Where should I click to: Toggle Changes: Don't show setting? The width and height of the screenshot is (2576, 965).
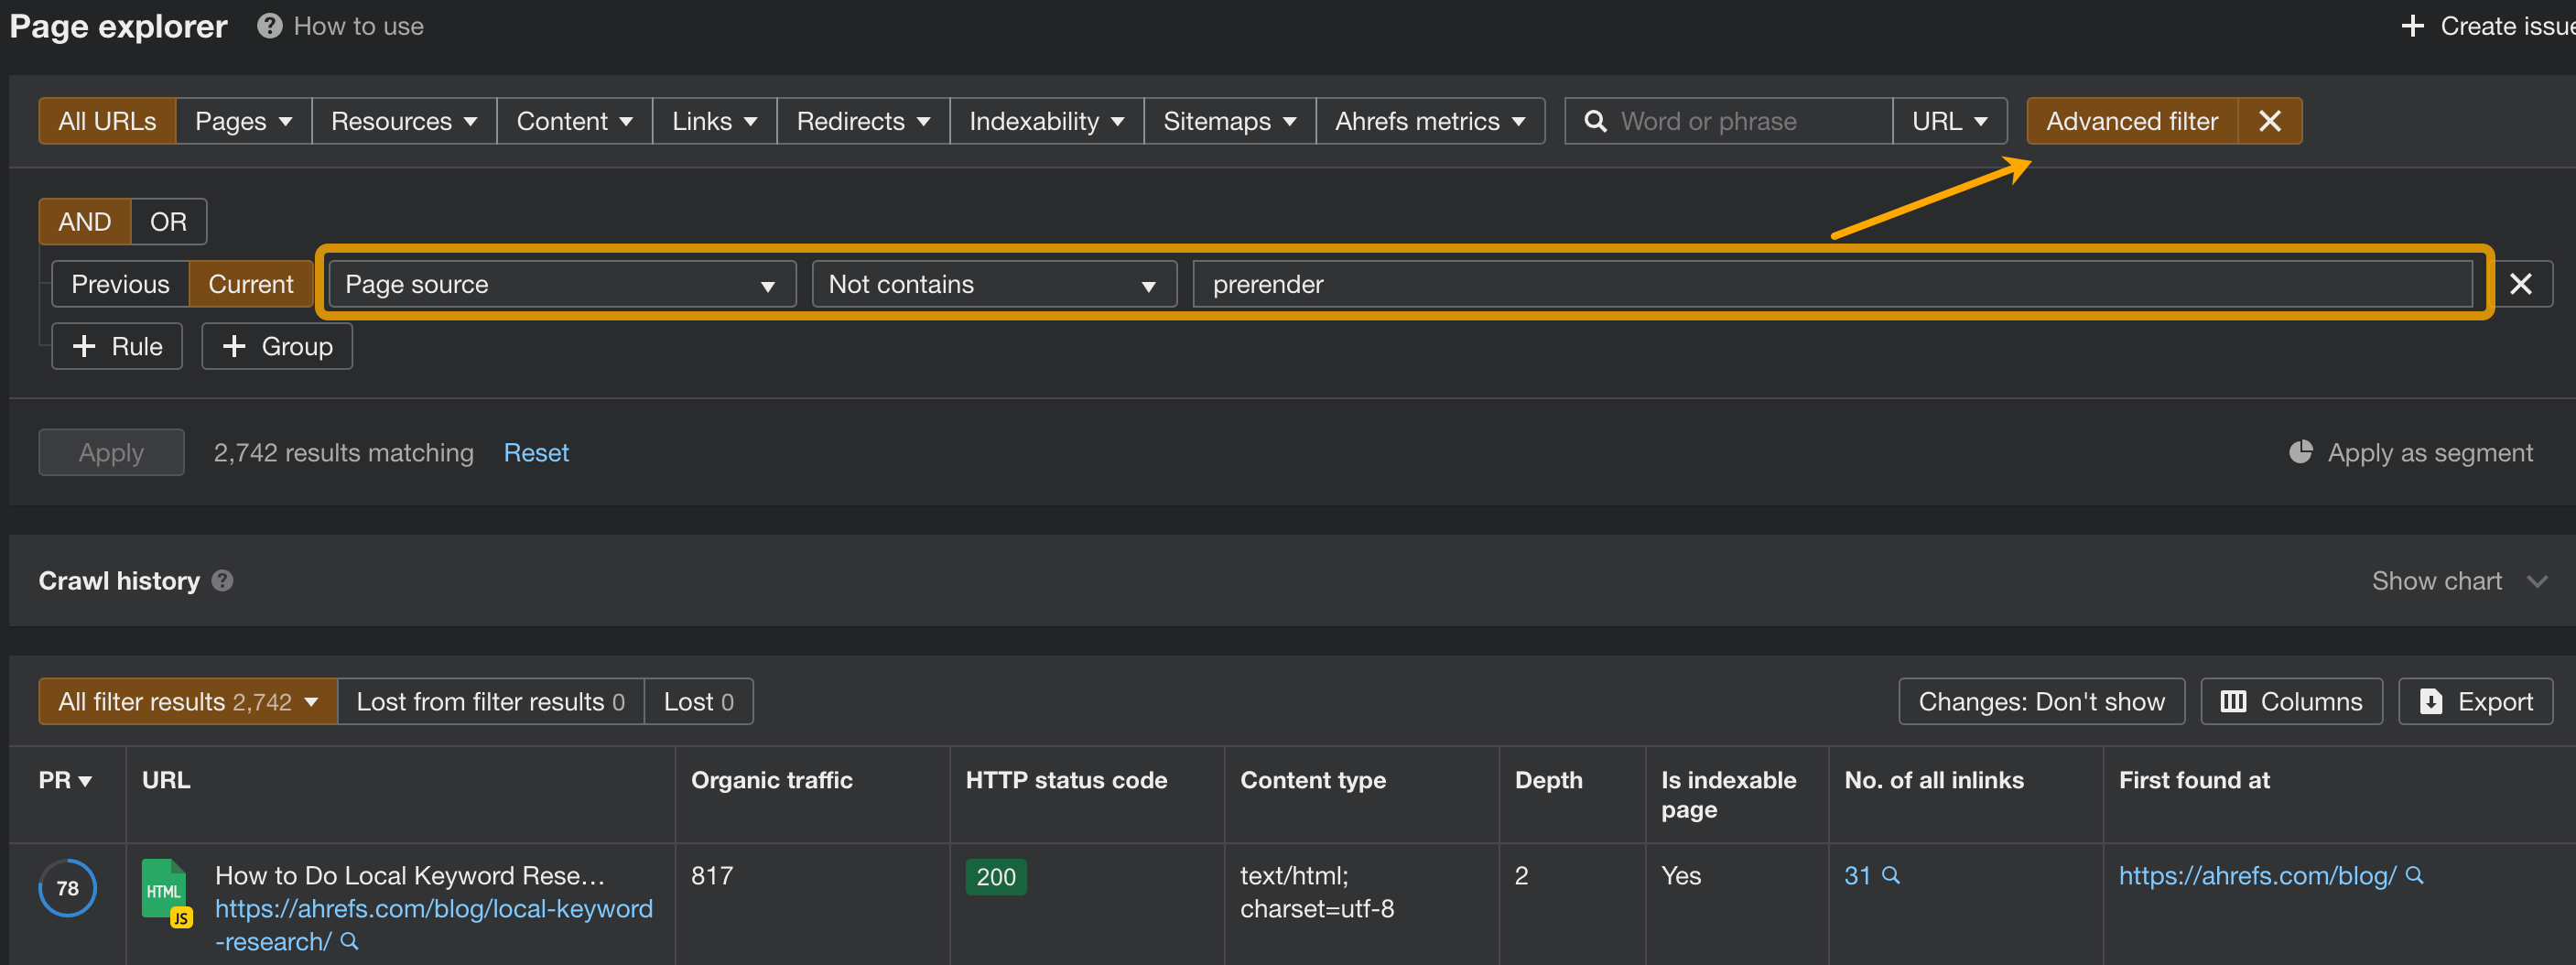tap(2040, 701)
